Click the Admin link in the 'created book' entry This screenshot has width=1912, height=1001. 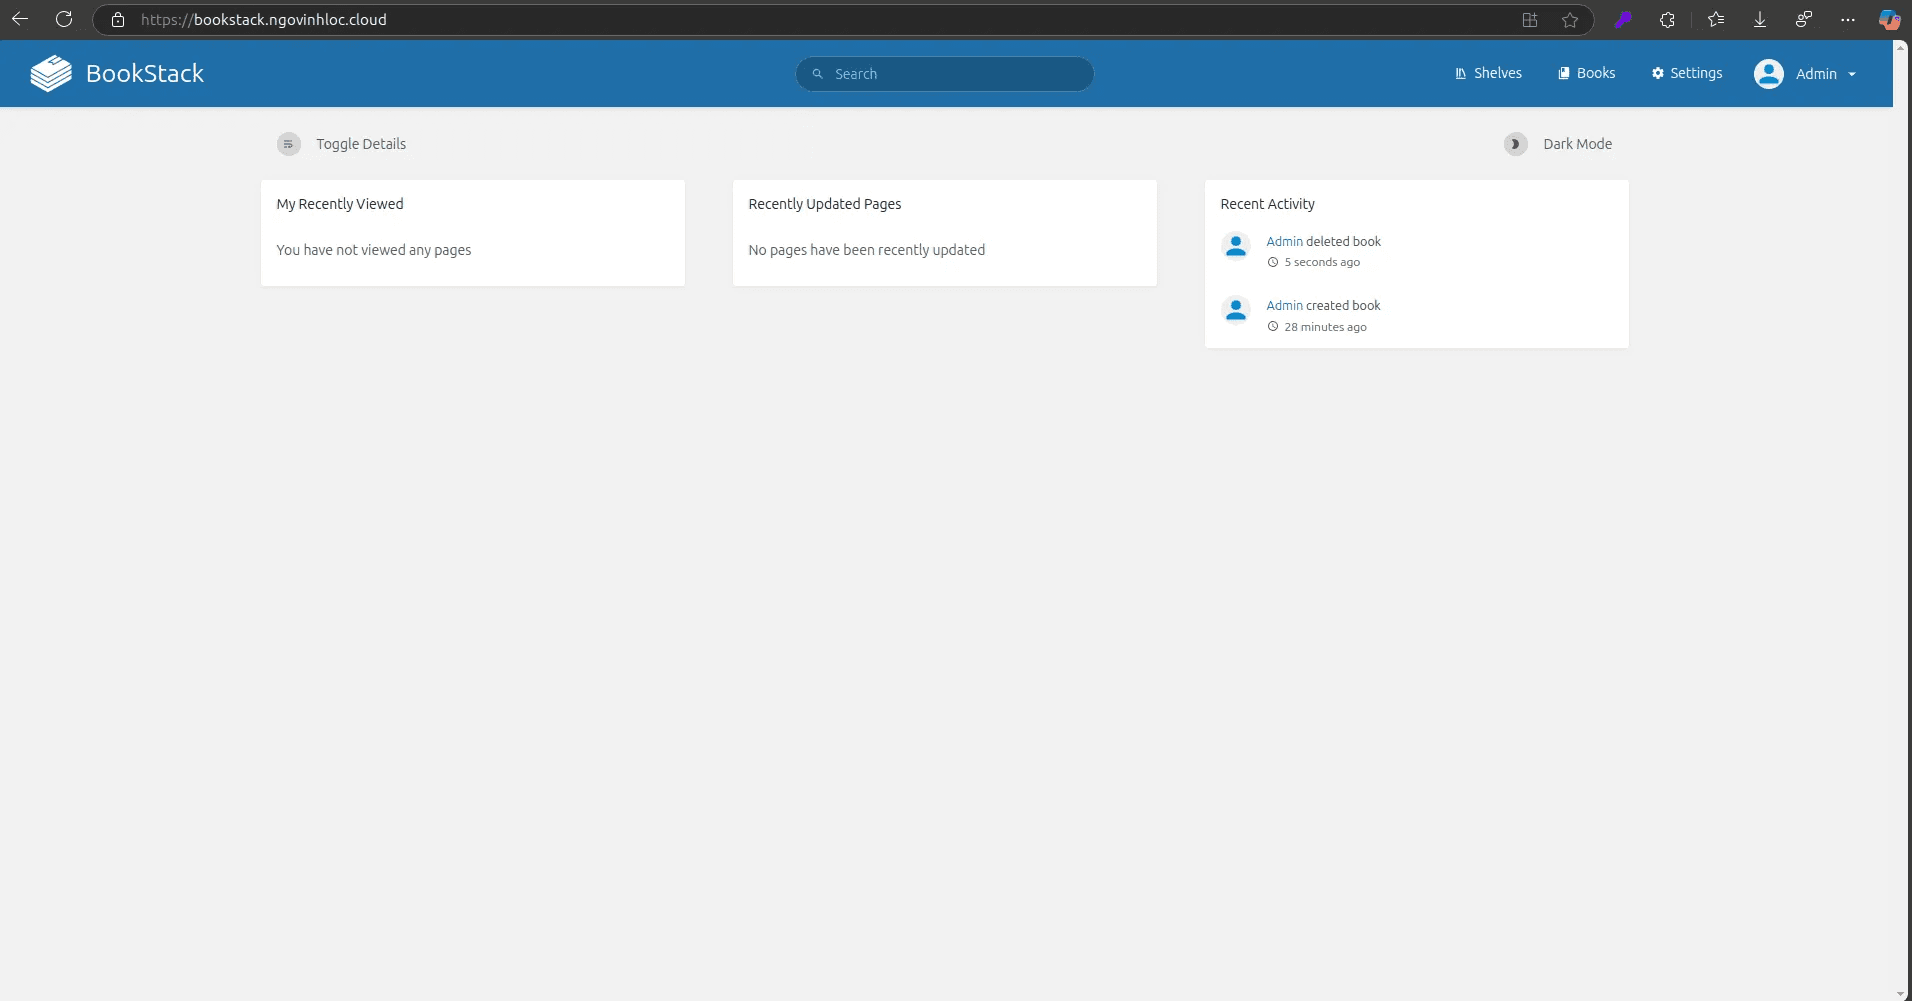1283,305
